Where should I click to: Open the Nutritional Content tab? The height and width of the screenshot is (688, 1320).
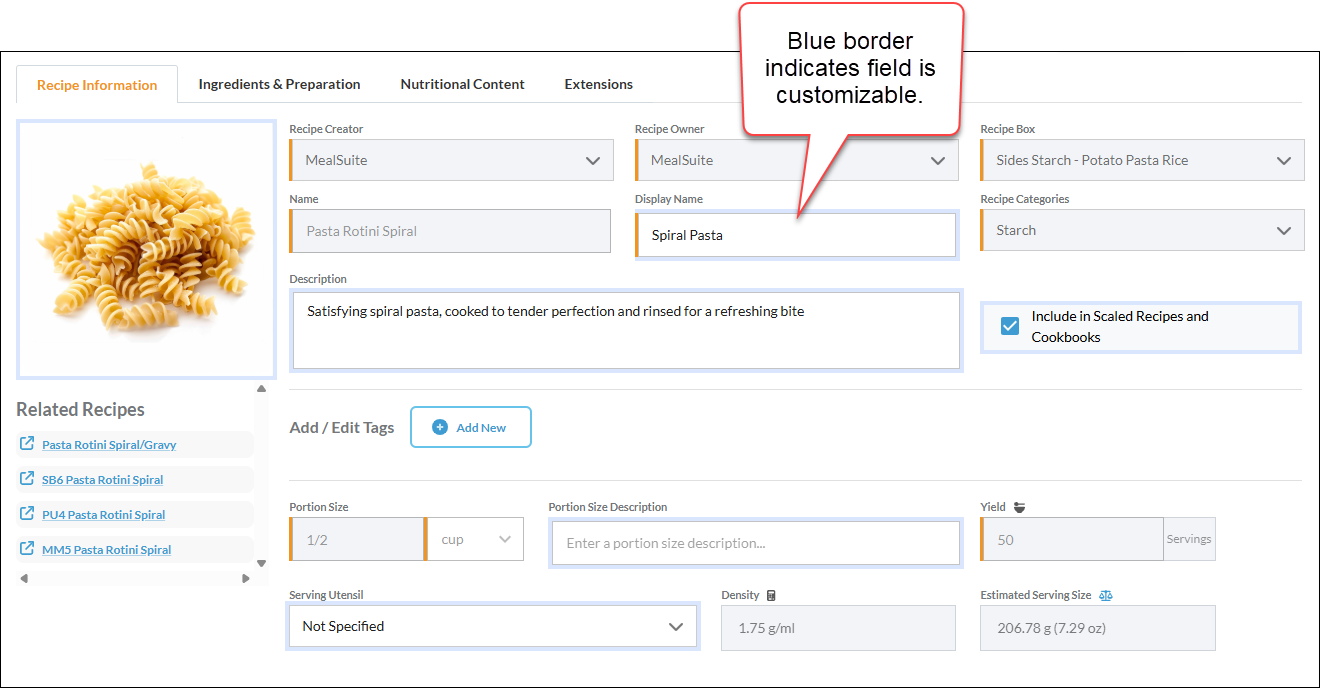tap(462, 84)
